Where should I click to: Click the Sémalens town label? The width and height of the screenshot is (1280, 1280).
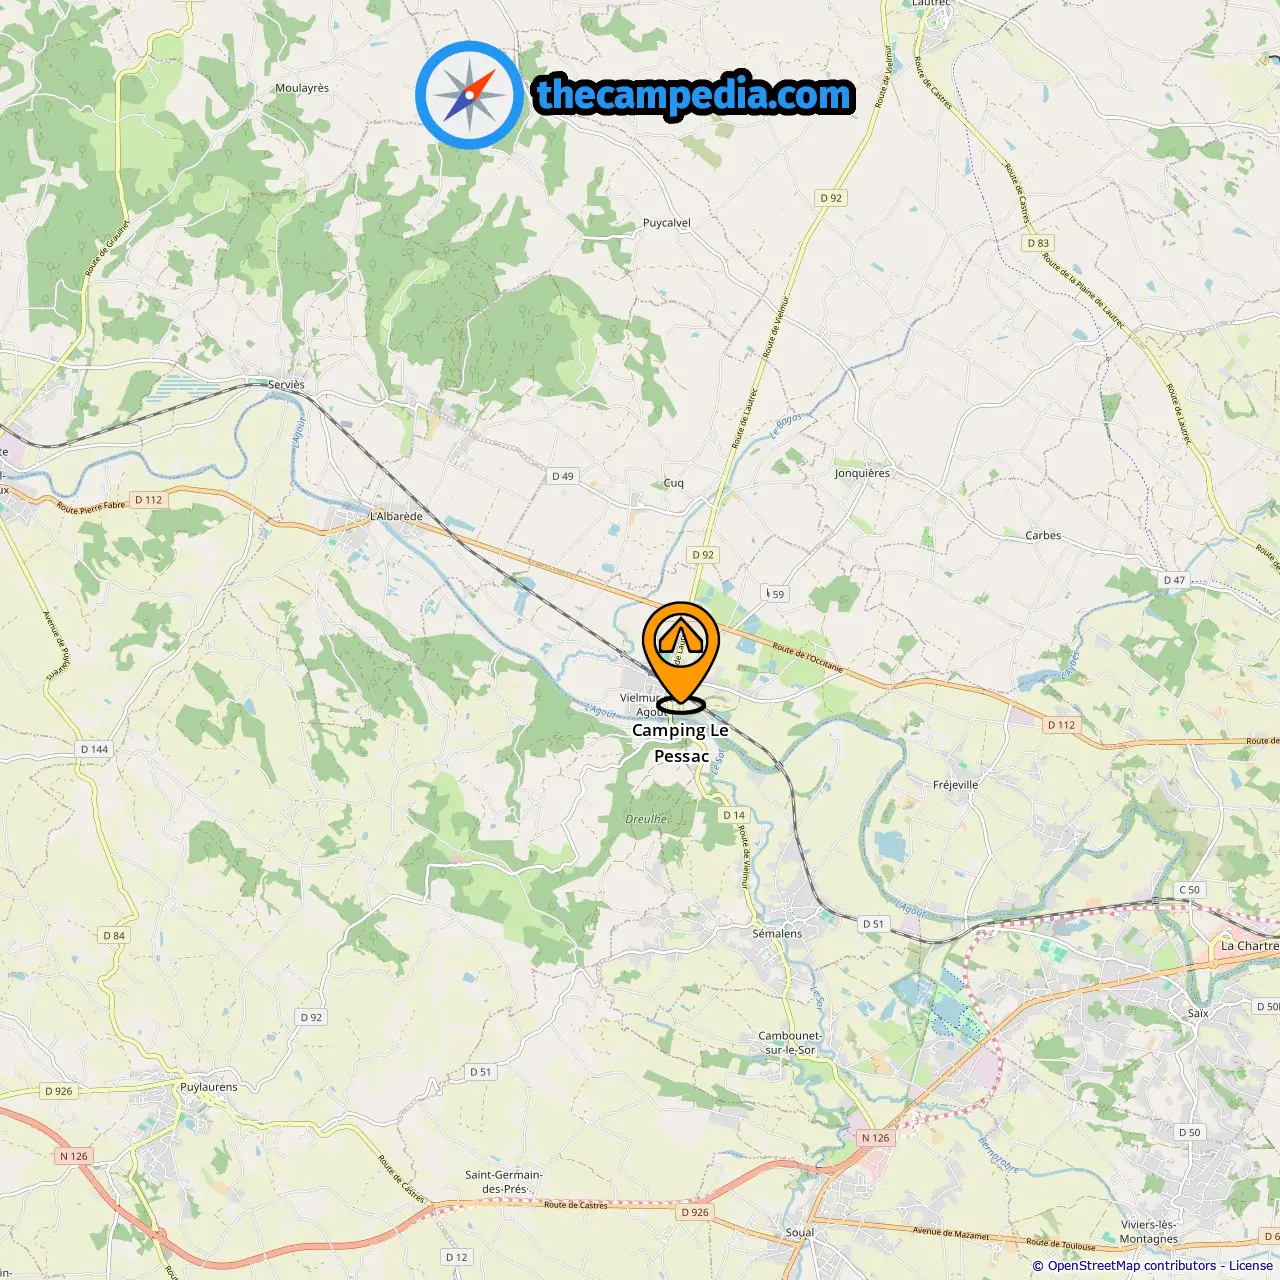(777, 933)
